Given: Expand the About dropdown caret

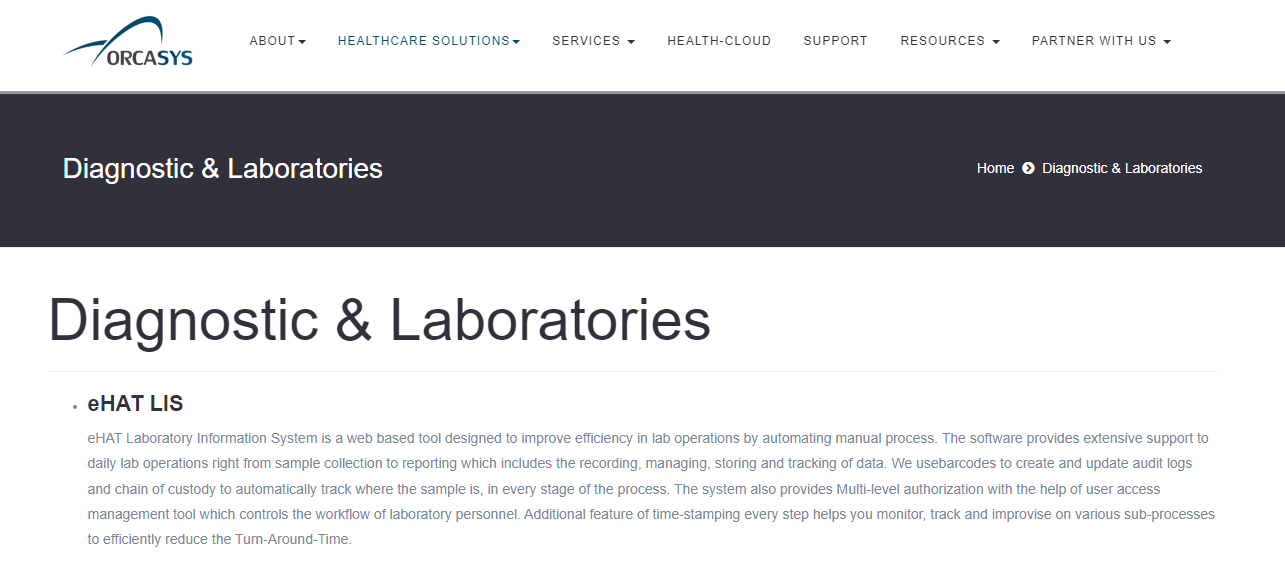Looking at the screenshot, I should 302,42.
